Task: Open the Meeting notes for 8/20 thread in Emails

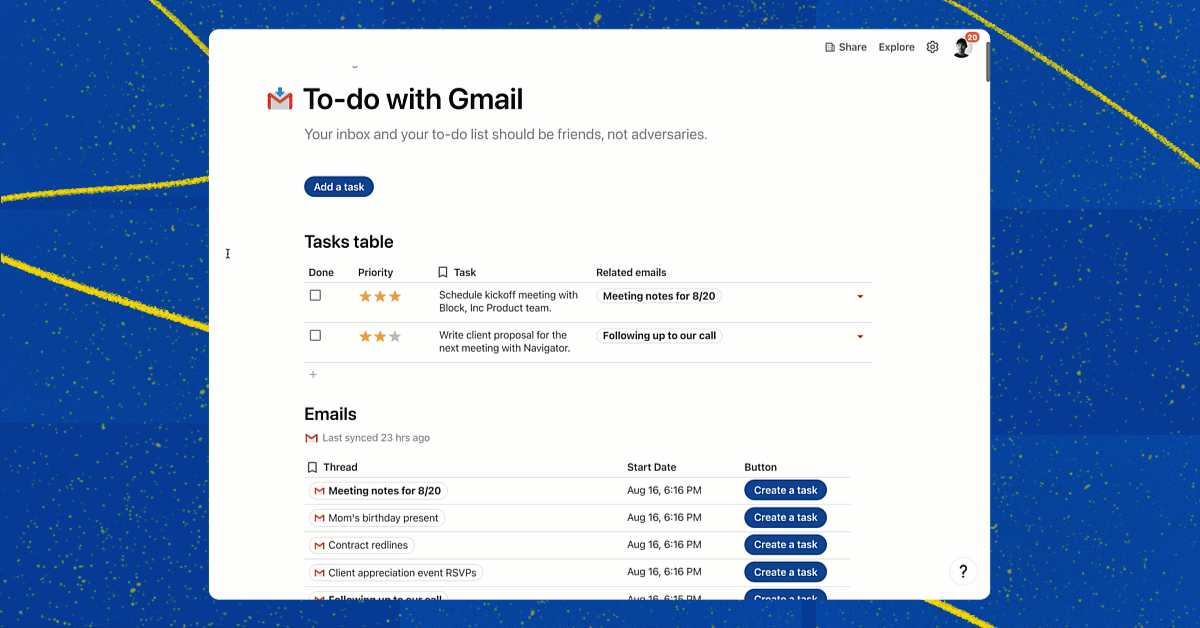Action: [377, 491]
